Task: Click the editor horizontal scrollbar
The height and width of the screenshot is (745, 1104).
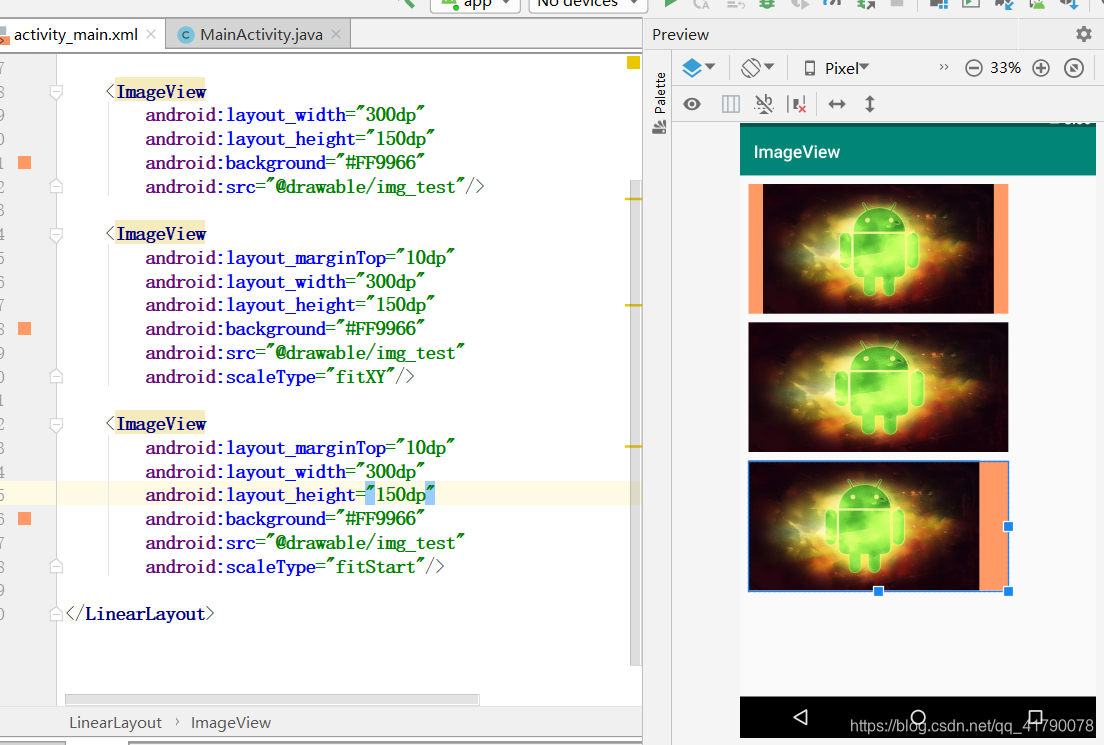Action: pyautogui.click(x=272, y=699)
